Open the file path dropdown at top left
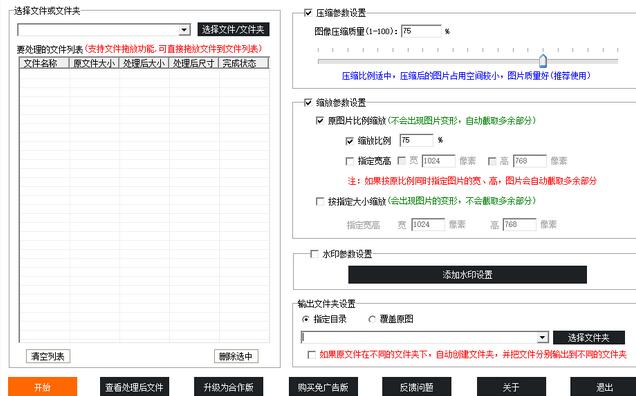The image size is (636, 396). [x=184, y=30]
